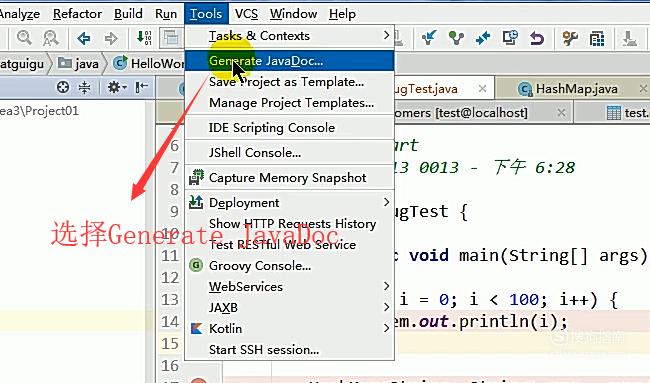This screenshot has height=383, width=650.
Task: Open Project Structure toolbar icon
Action: (597, 39)
